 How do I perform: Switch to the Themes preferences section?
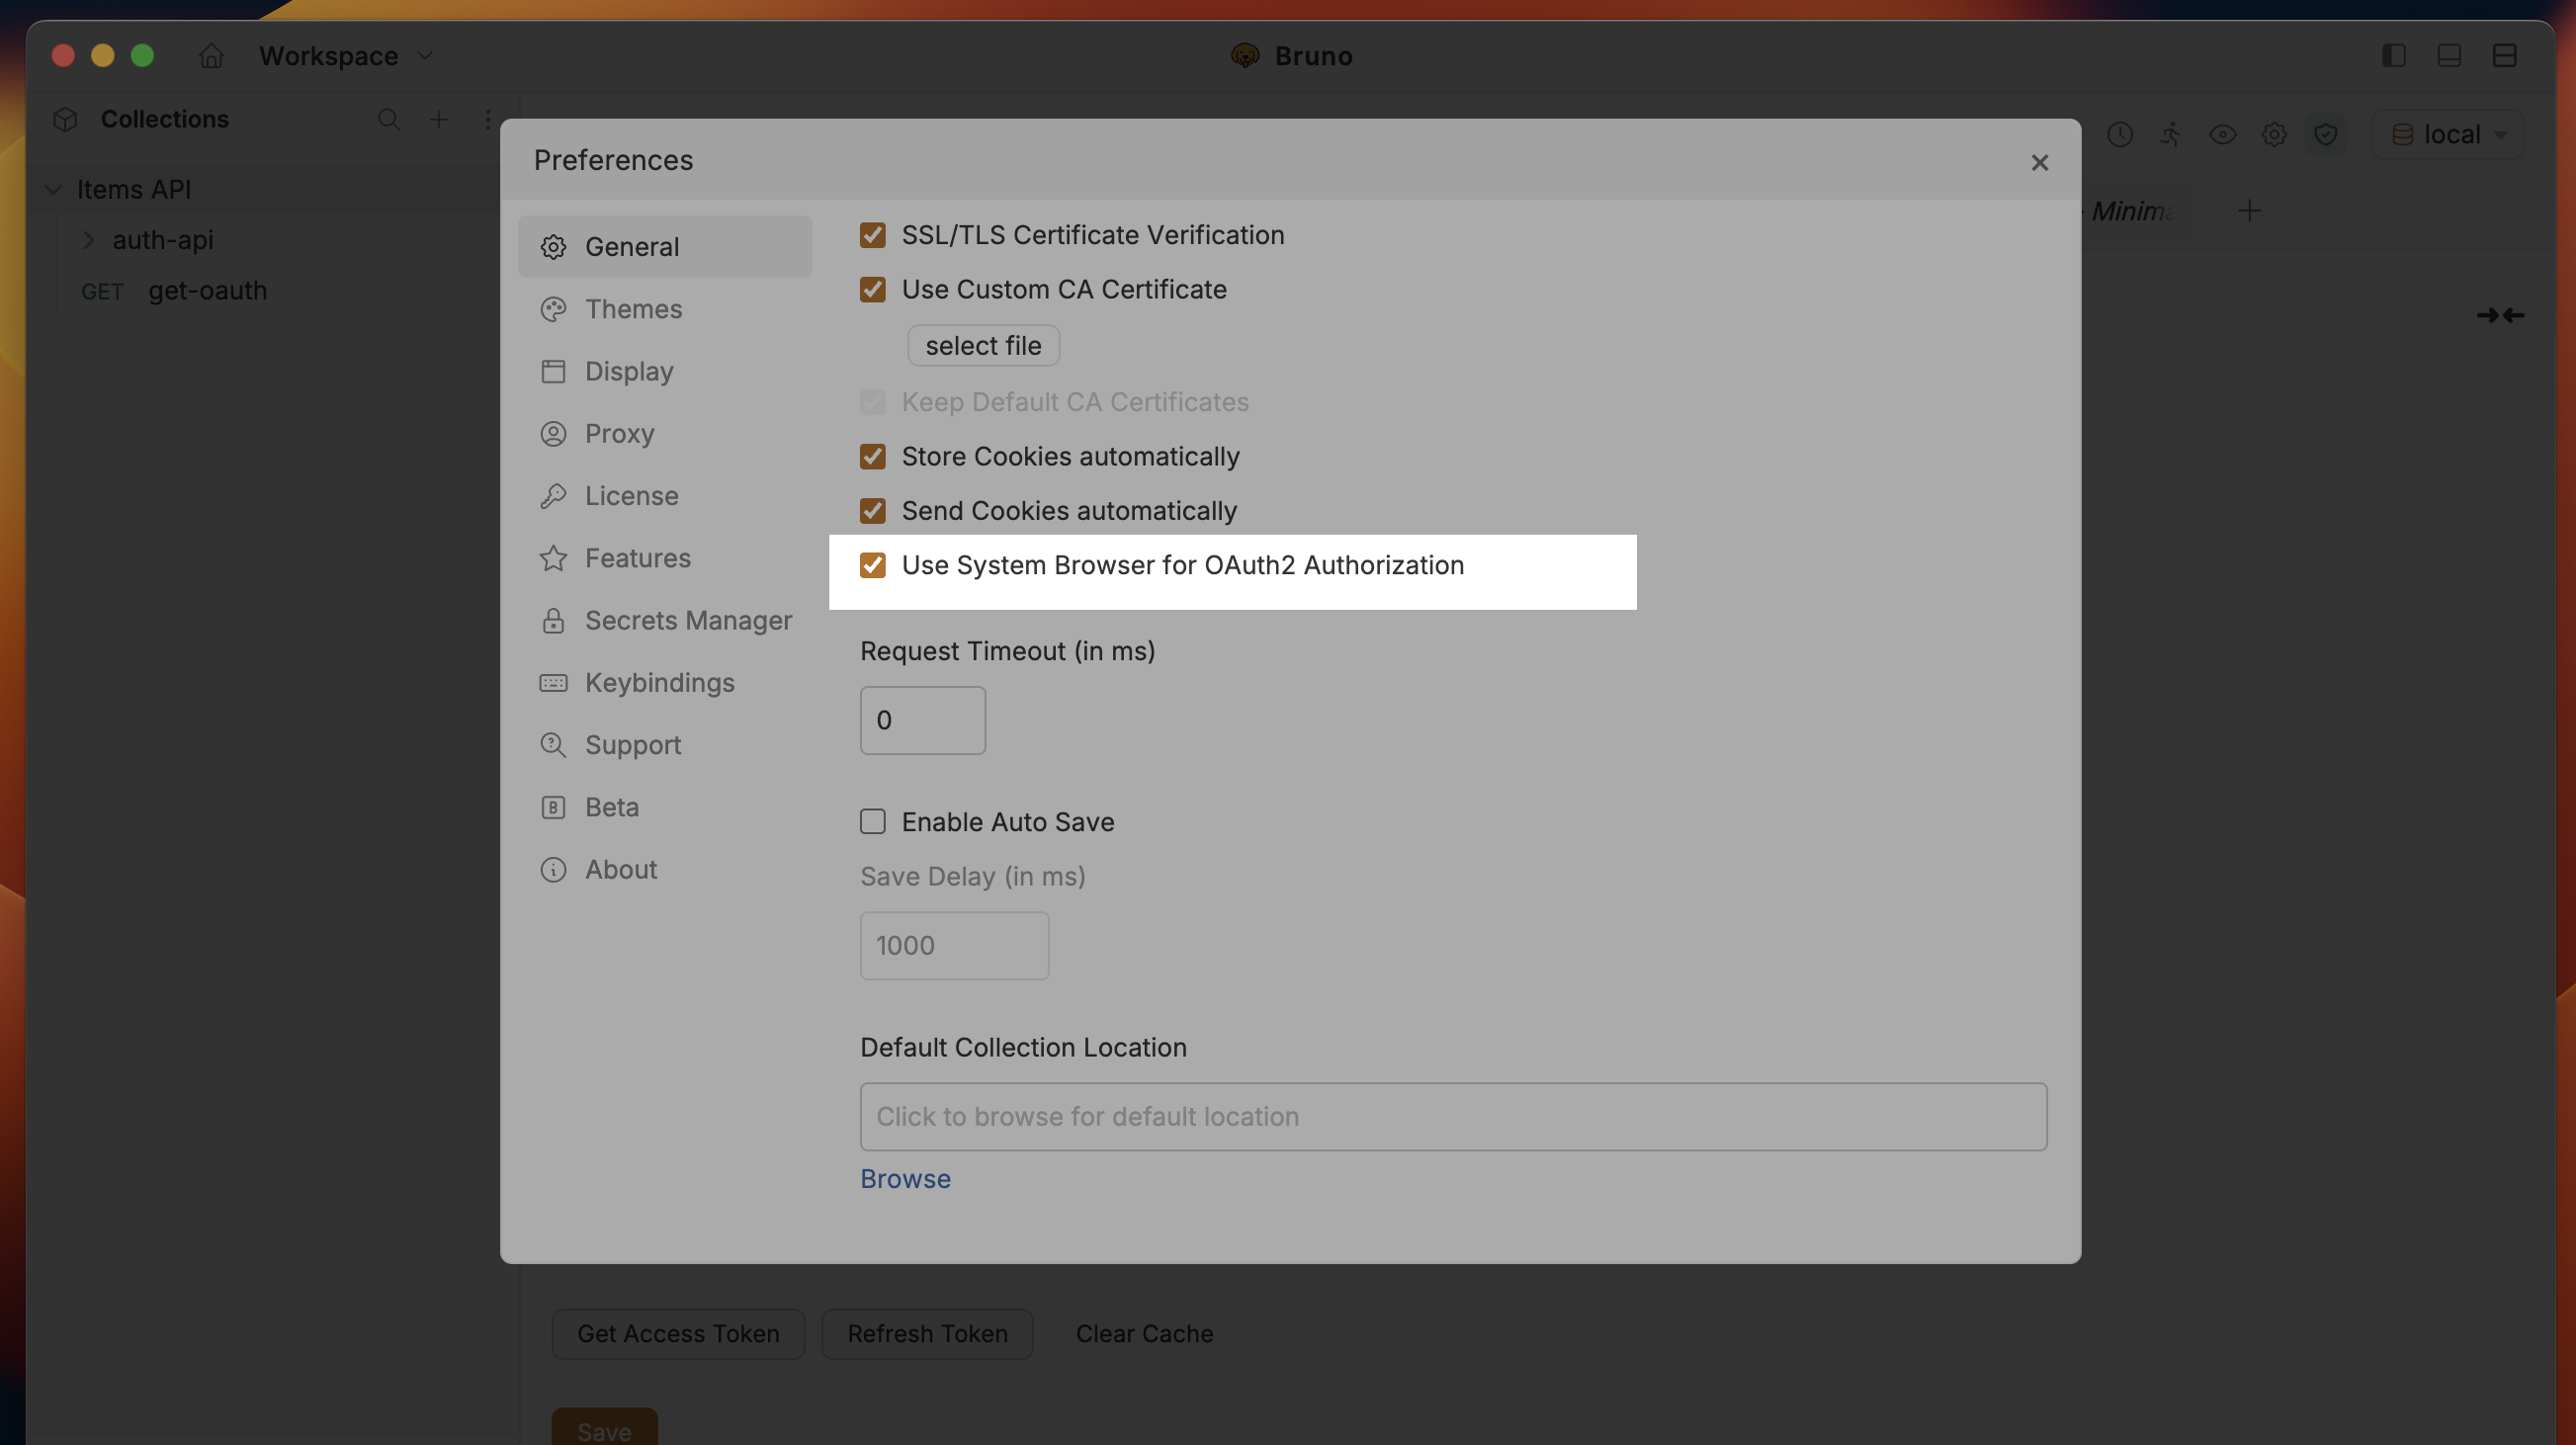point(634,309)
